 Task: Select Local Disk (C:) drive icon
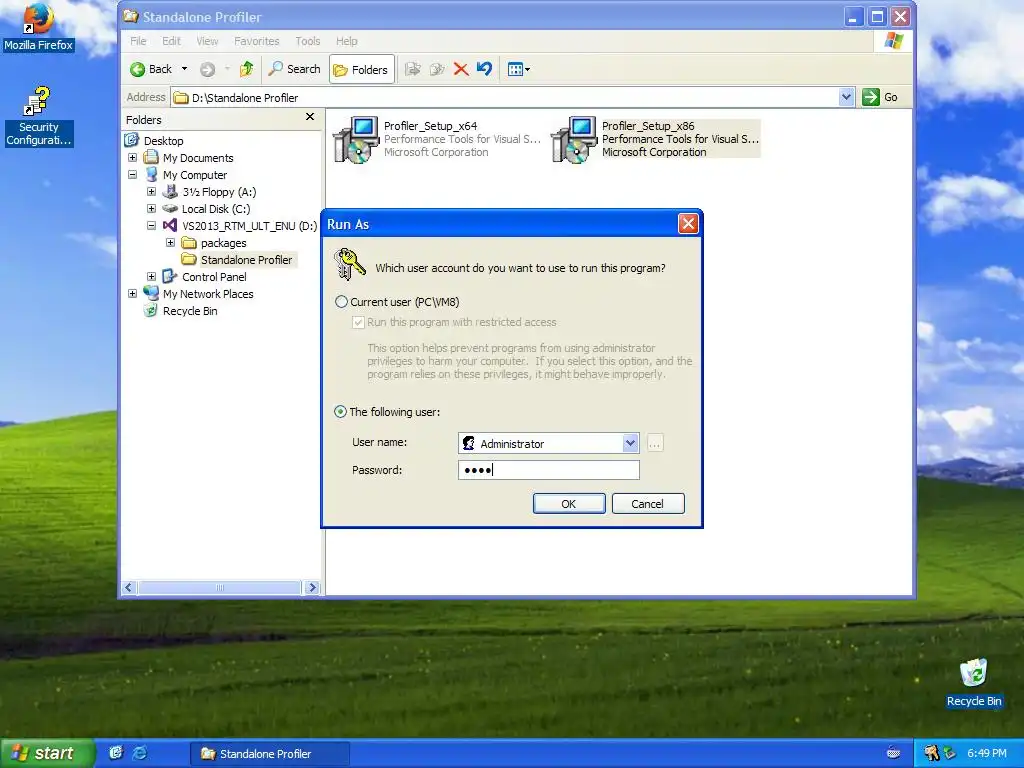click(x=170, y=208)
